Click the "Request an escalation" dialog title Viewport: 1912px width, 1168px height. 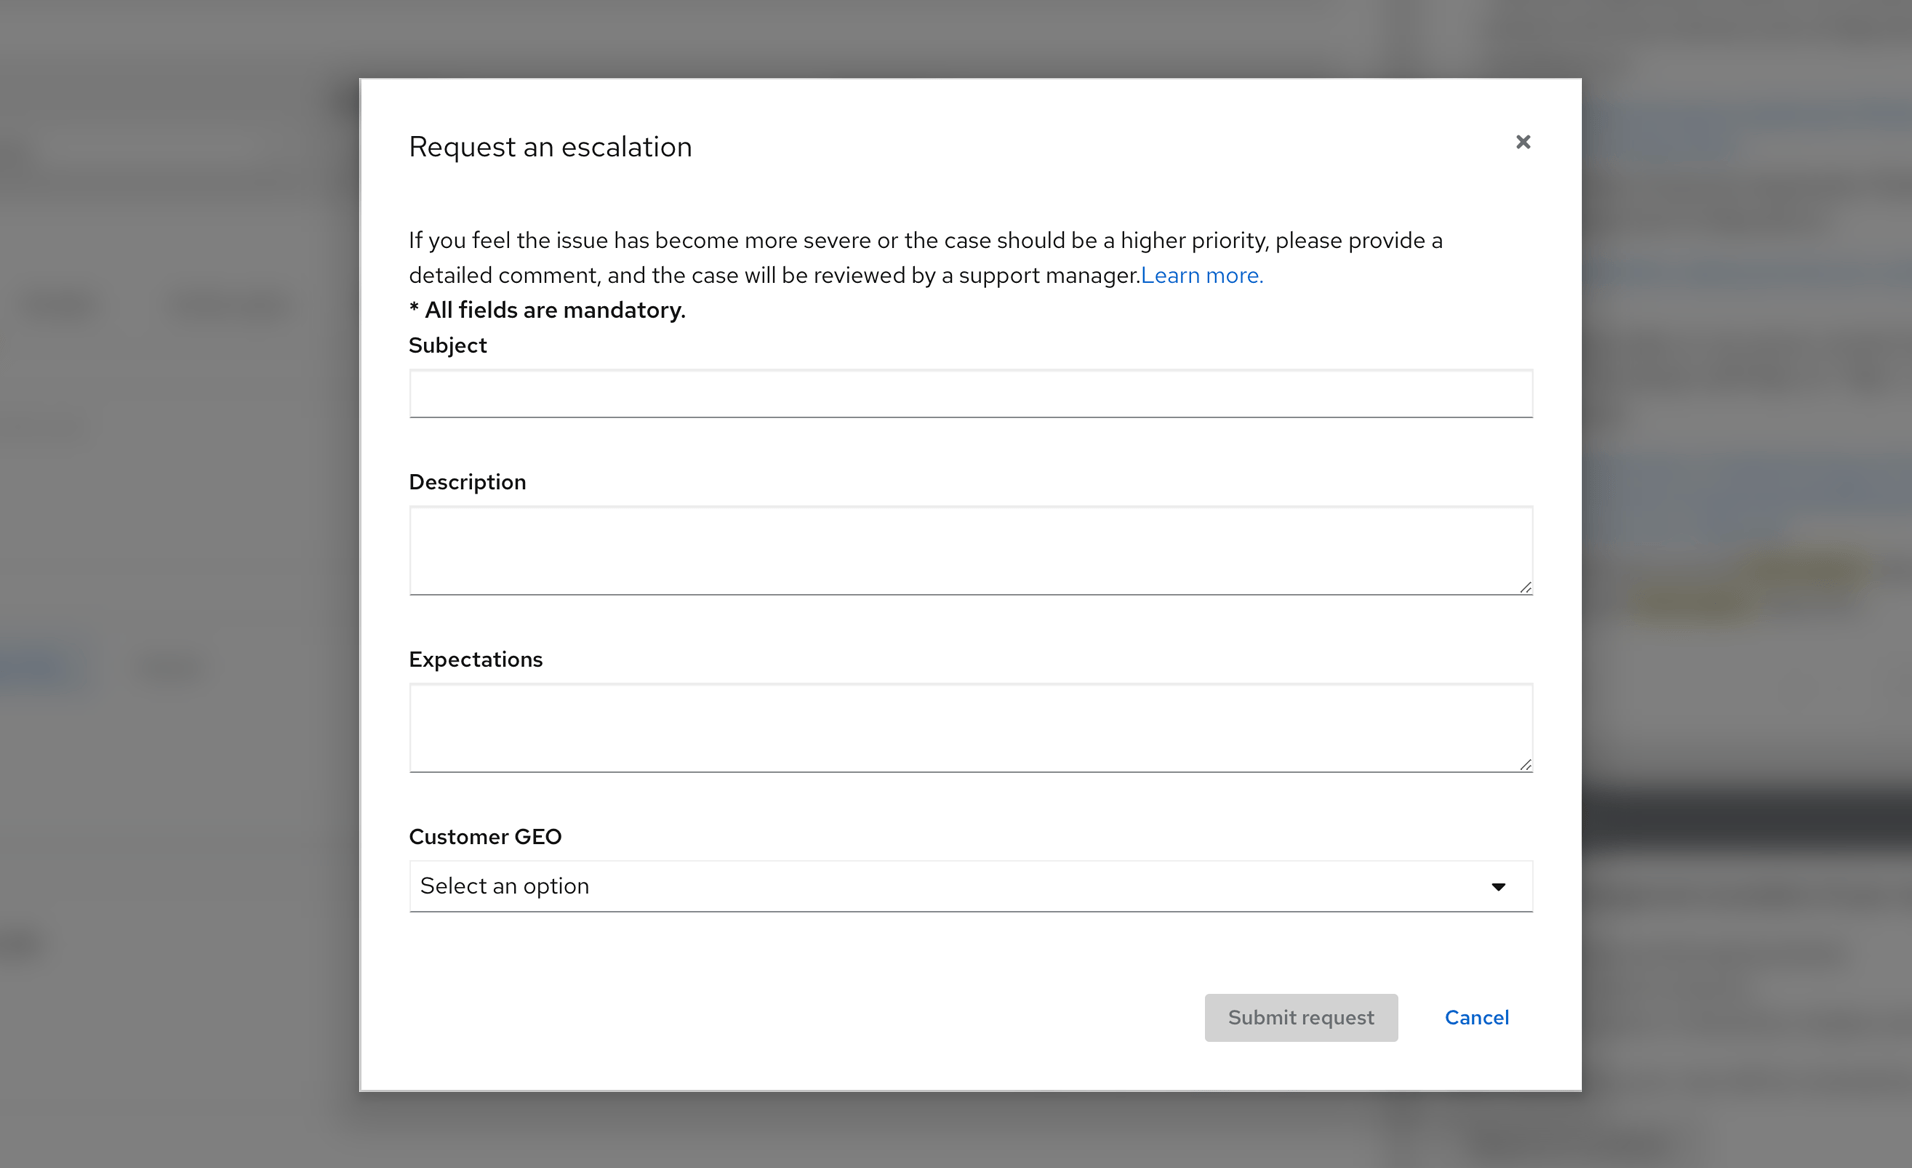pyautogui.click(x=550, y=147)
